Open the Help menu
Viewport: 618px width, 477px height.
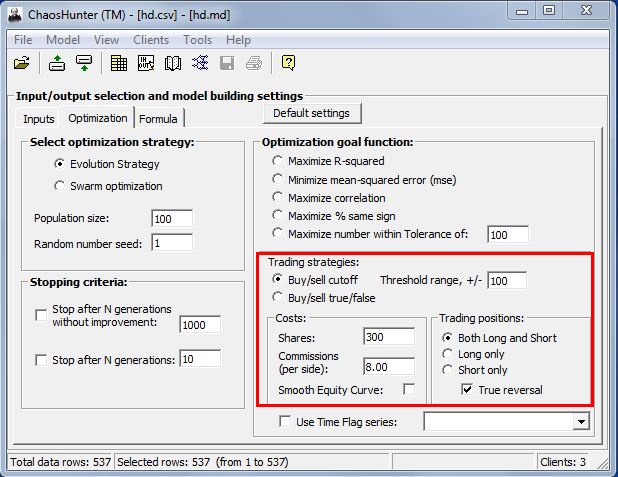[x=238, y=40]
